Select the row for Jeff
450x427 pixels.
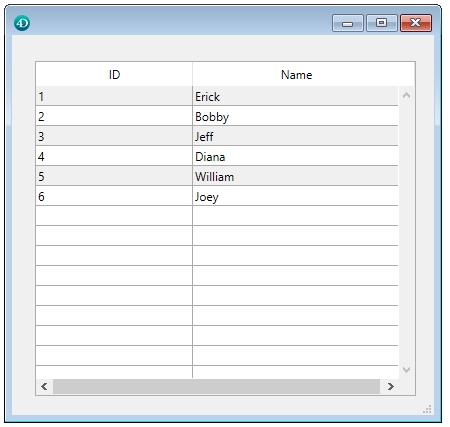[x=217, y=136]
